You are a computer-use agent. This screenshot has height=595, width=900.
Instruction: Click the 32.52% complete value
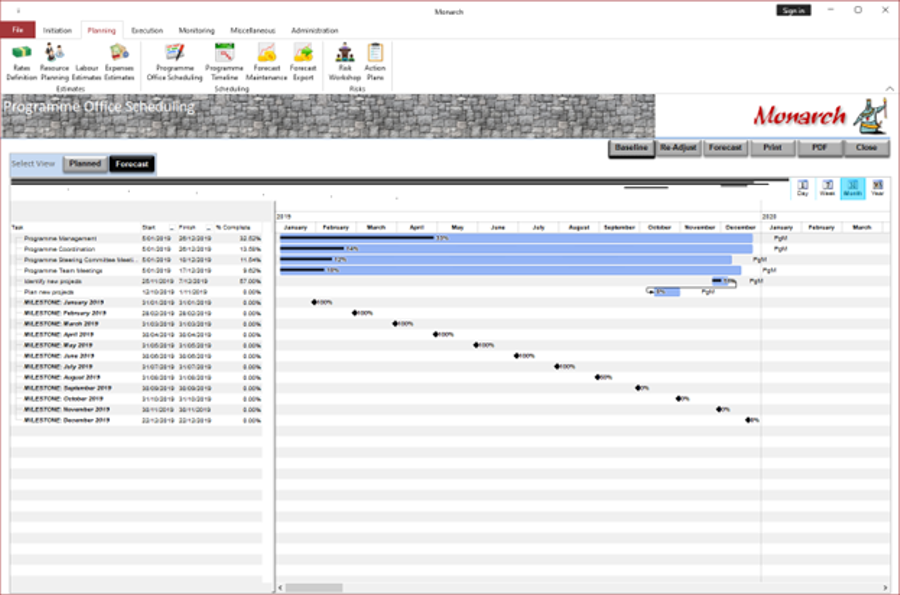pos(251,238)
